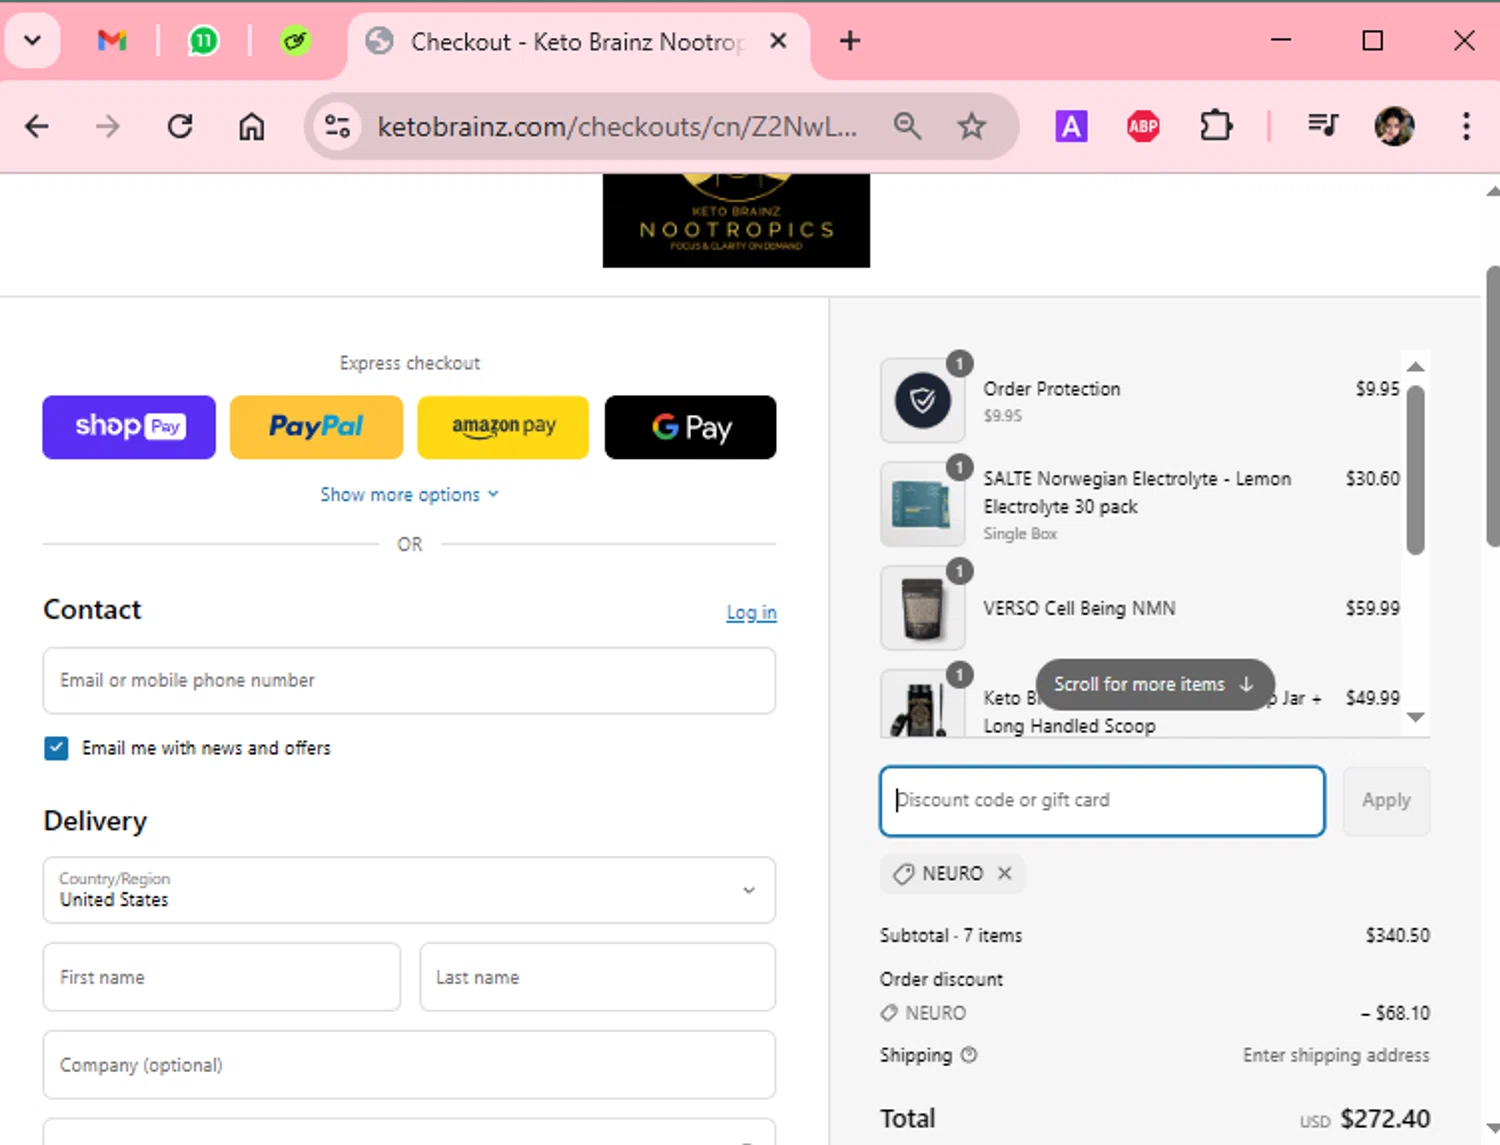Viewport: 1500px width, 1145px height.
Task: Click the Keto Brainz Nootropics logo
Action: pos(736,220)
